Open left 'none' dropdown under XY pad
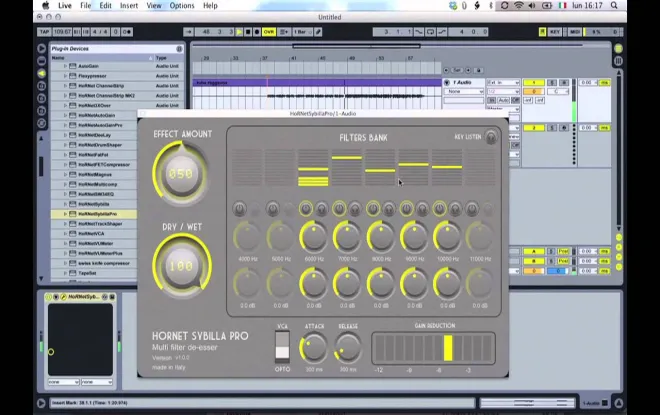Screen dimensions: 660x415 [x=64, y=382]
